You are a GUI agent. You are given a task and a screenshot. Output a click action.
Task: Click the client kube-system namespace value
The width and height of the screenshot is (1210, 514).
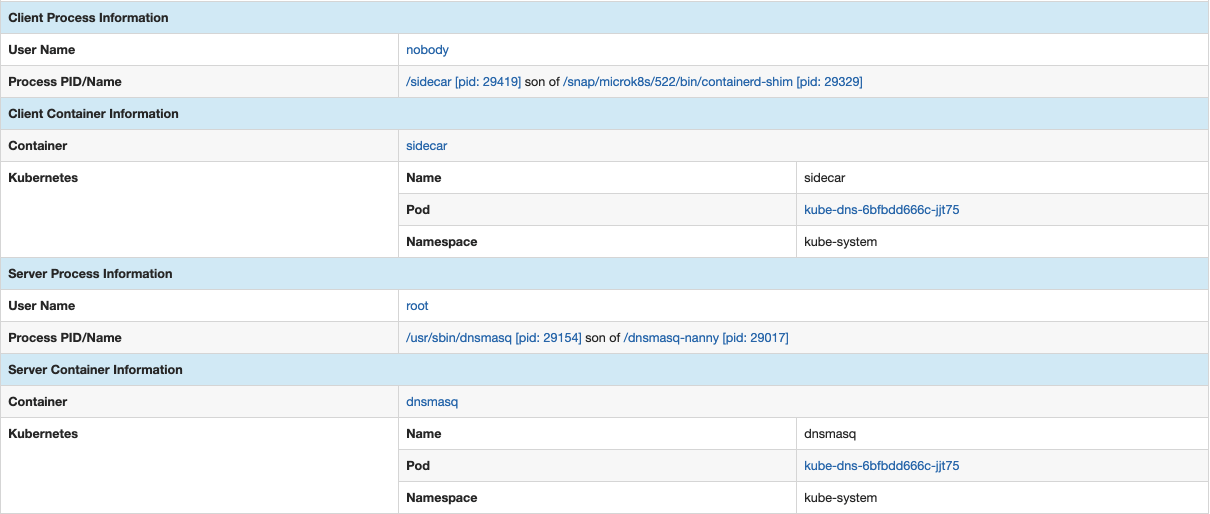[x=841, y=241]
